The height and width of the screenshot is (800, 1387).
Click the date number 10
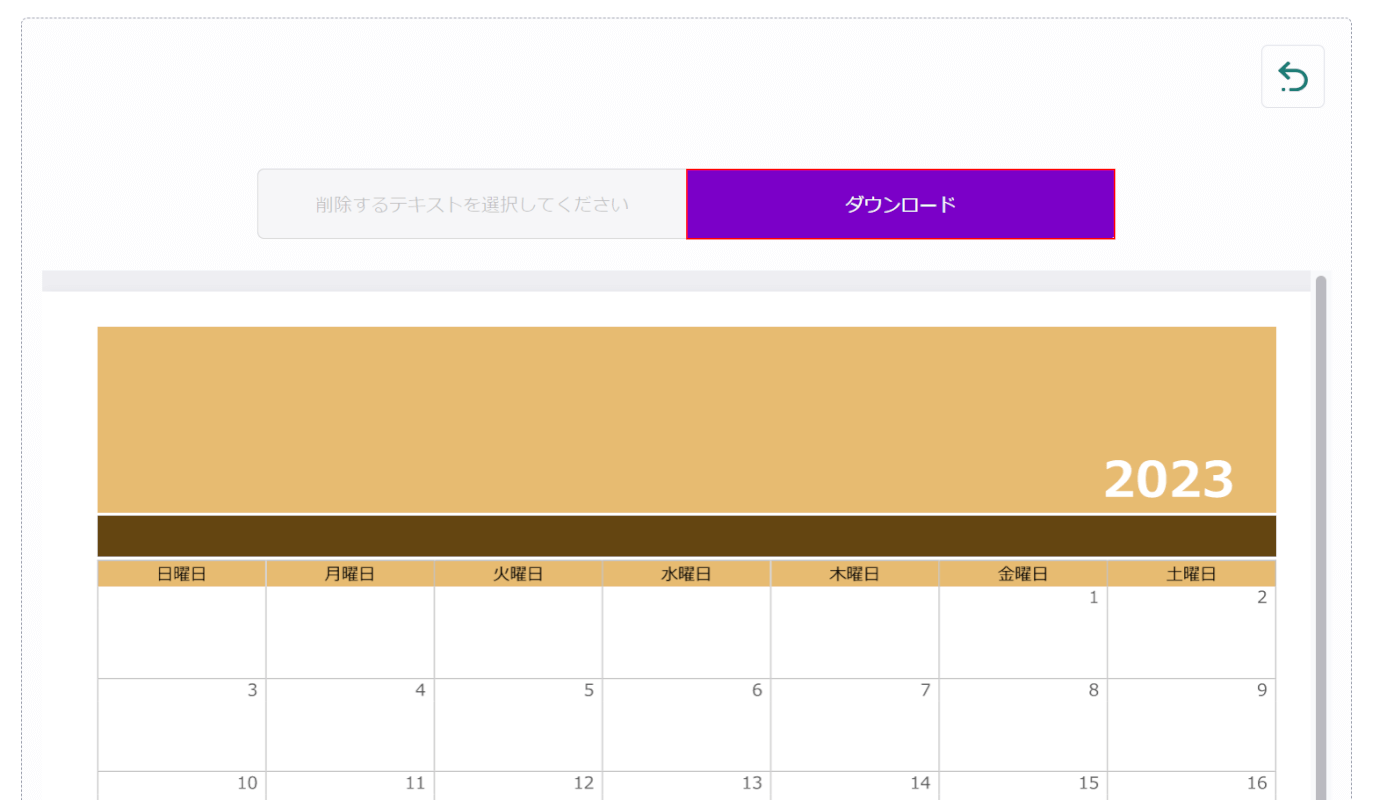247,783
